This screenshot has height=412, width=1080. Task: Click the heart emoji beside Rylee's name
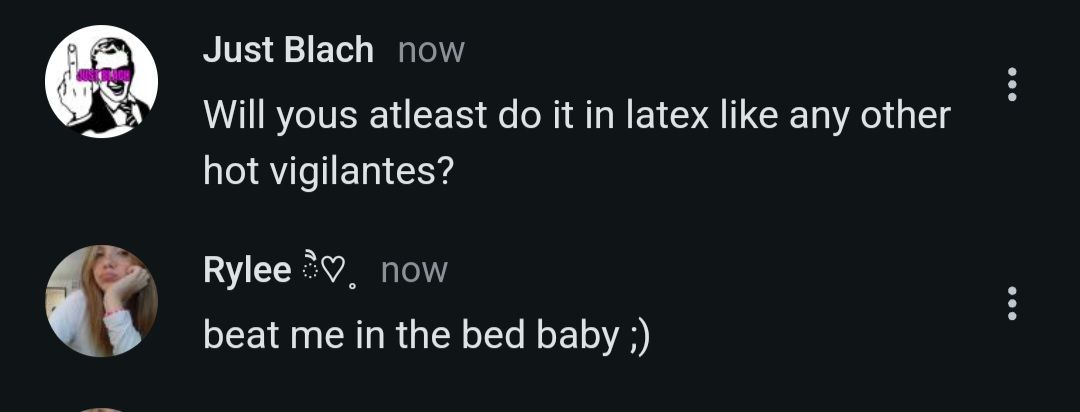click(x=336, y=270)
